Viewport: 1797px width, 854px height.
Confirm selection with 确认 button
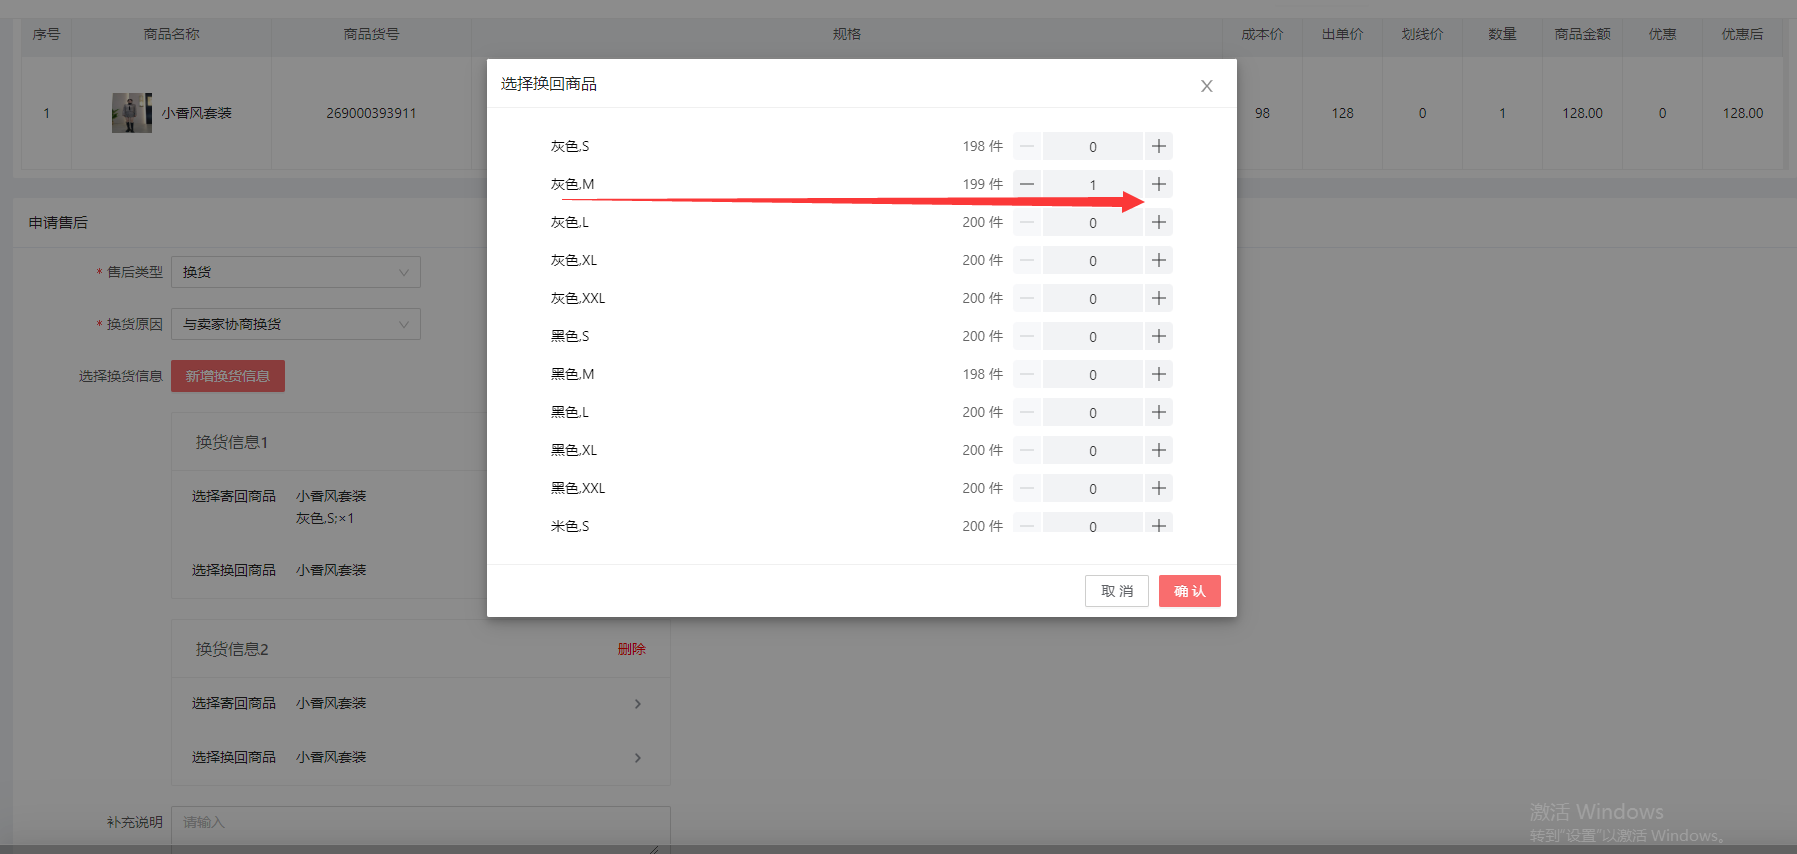pyautogui.click(x=1189, y=591)
